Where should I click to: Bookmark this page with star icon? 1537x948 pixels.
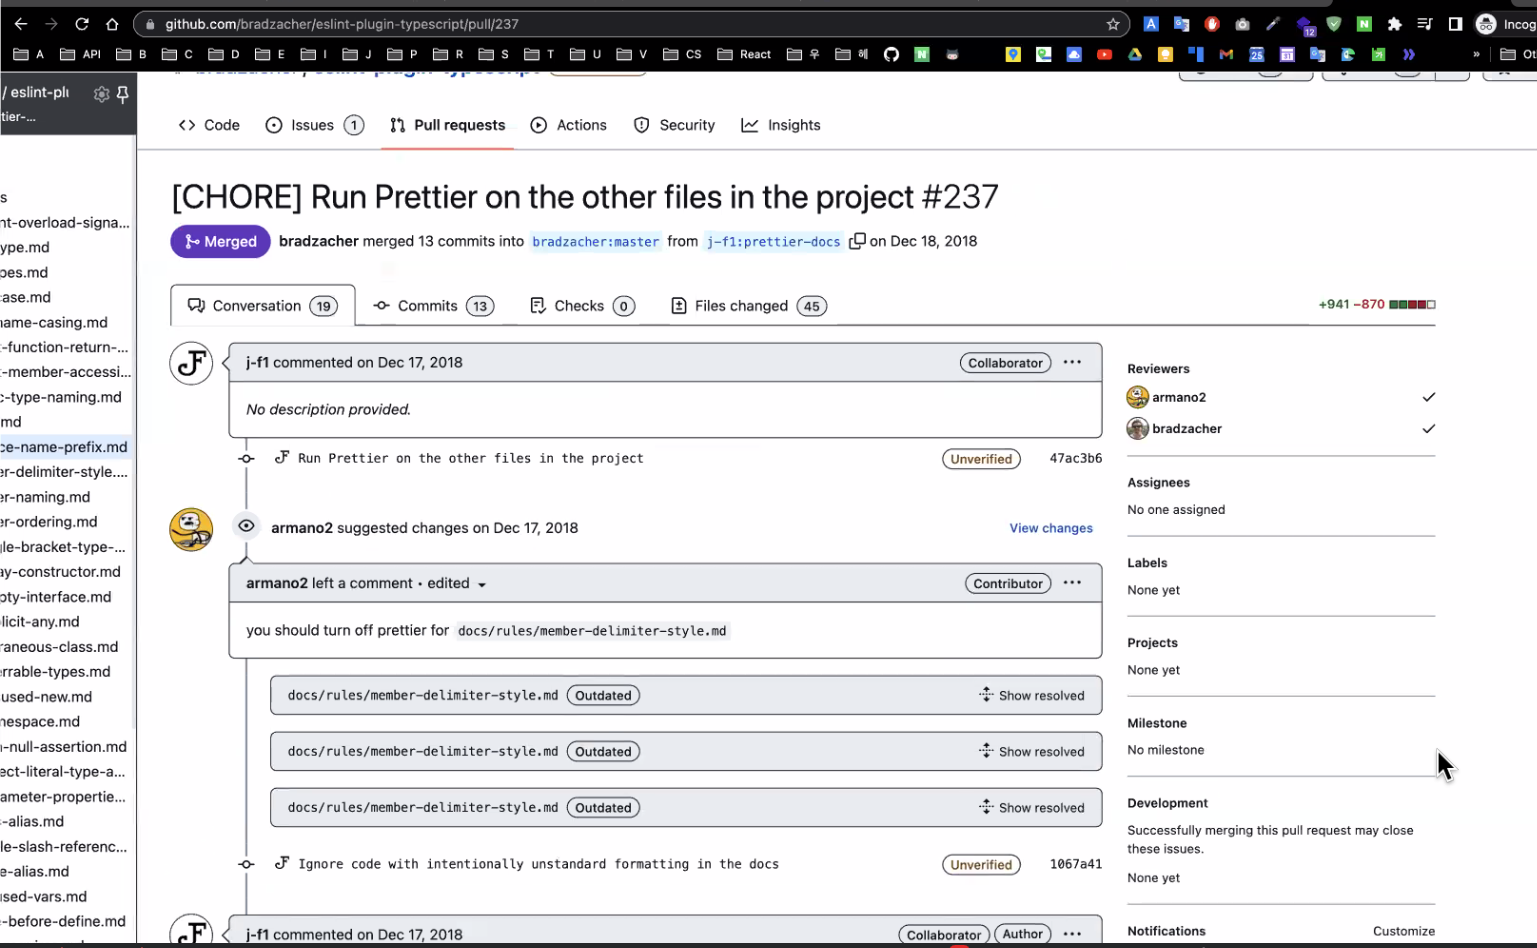[1113, 24]
